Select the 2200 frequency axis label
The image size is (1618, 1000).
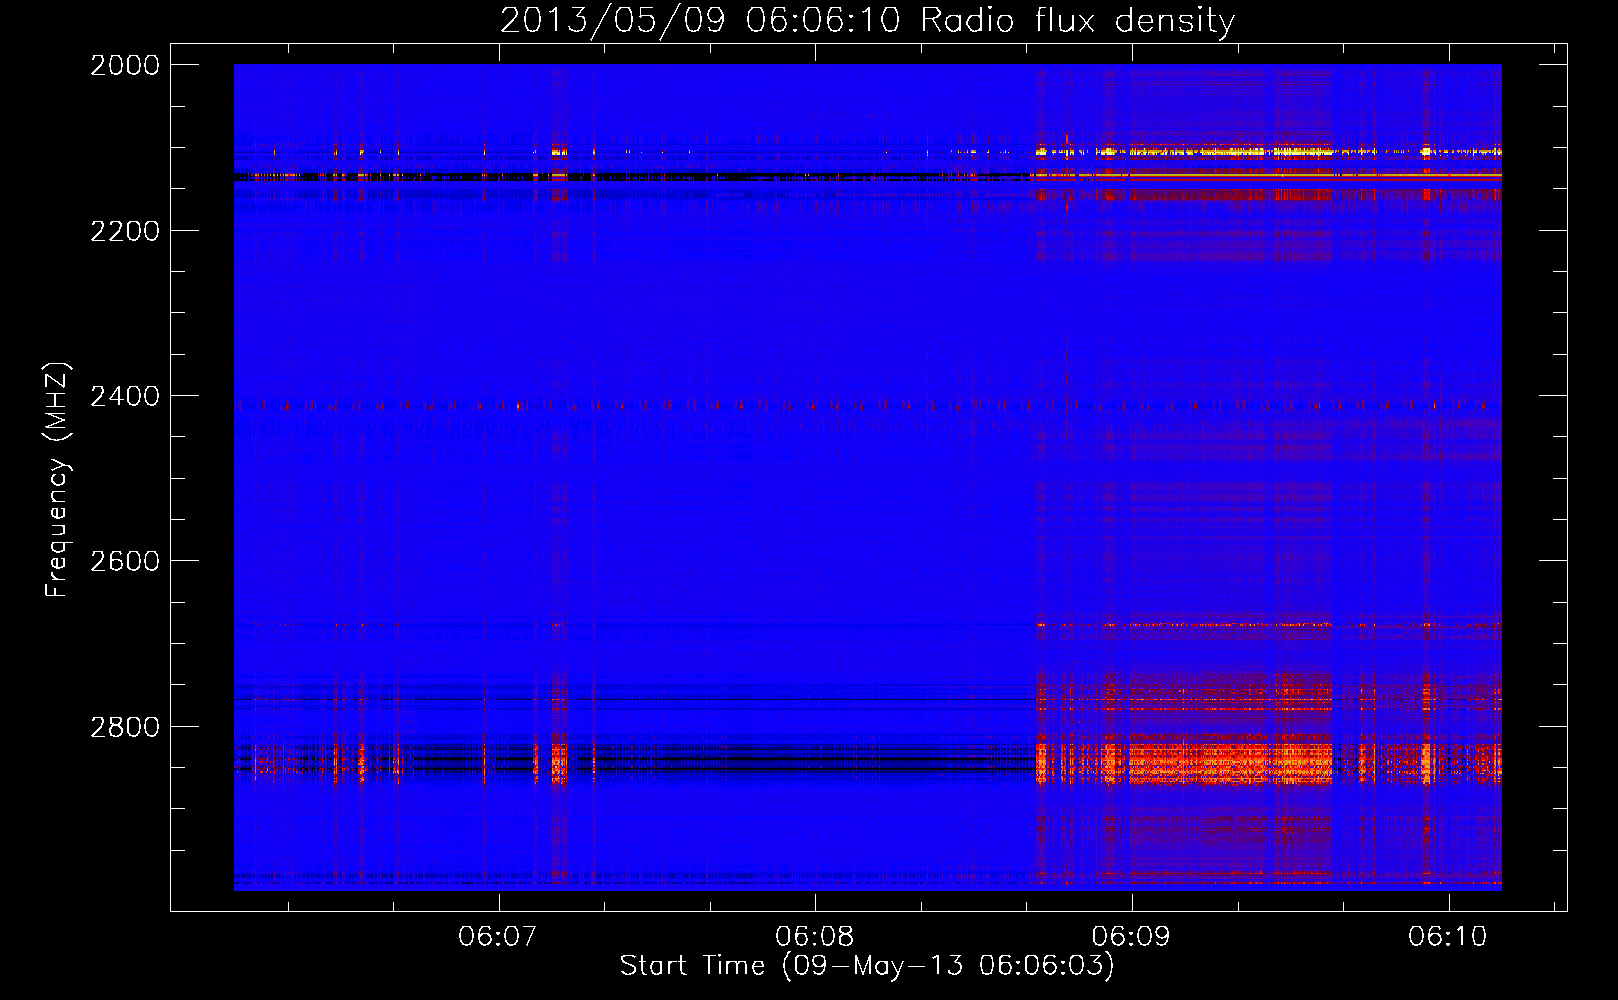[125, 231]
